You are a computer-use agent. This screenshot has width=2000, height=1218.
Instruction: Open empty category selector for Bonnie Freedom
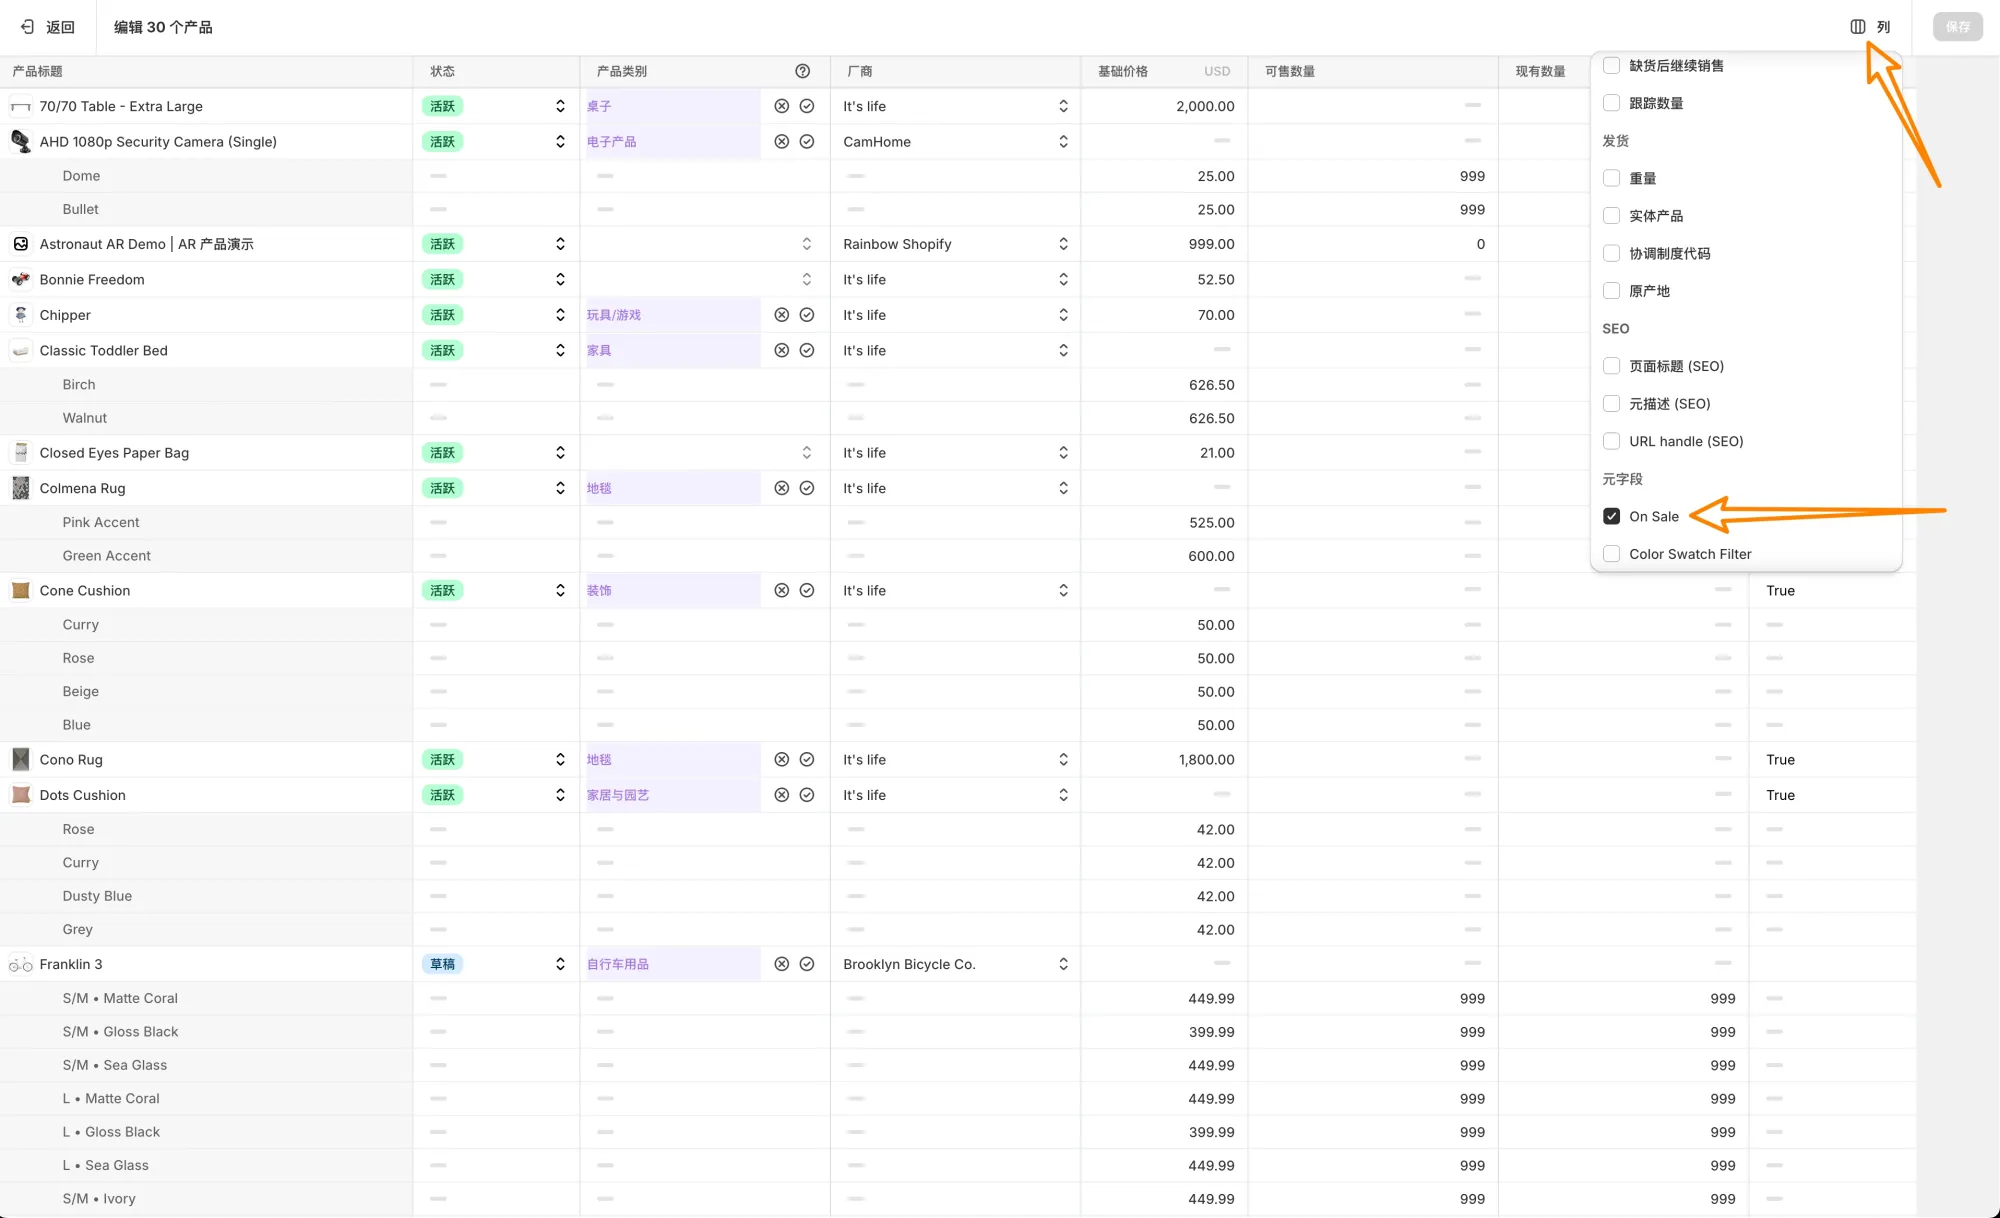tap(806, 280)
